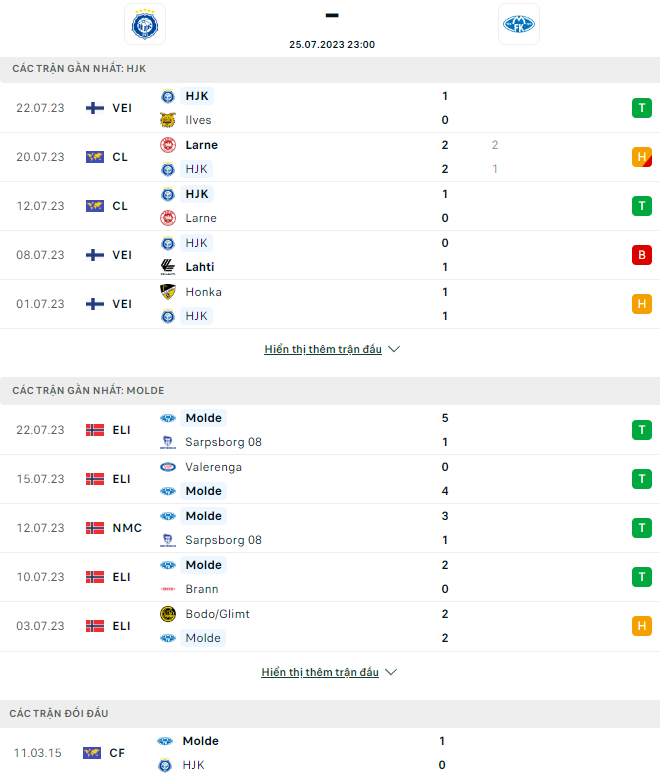Expand more HJK matches via chevron
Viewport: 660px width, 777px height.
coord(394,349)
